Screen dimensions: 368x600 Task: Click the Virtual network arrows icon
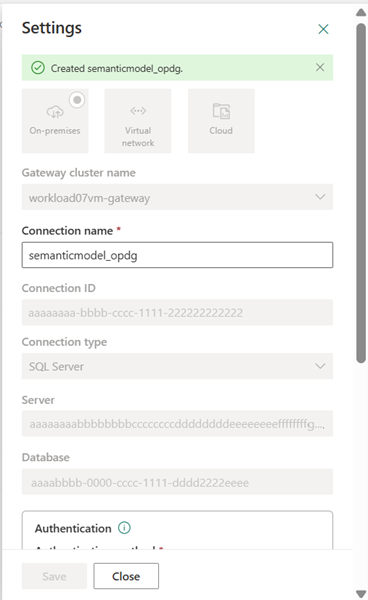point(138,111)
